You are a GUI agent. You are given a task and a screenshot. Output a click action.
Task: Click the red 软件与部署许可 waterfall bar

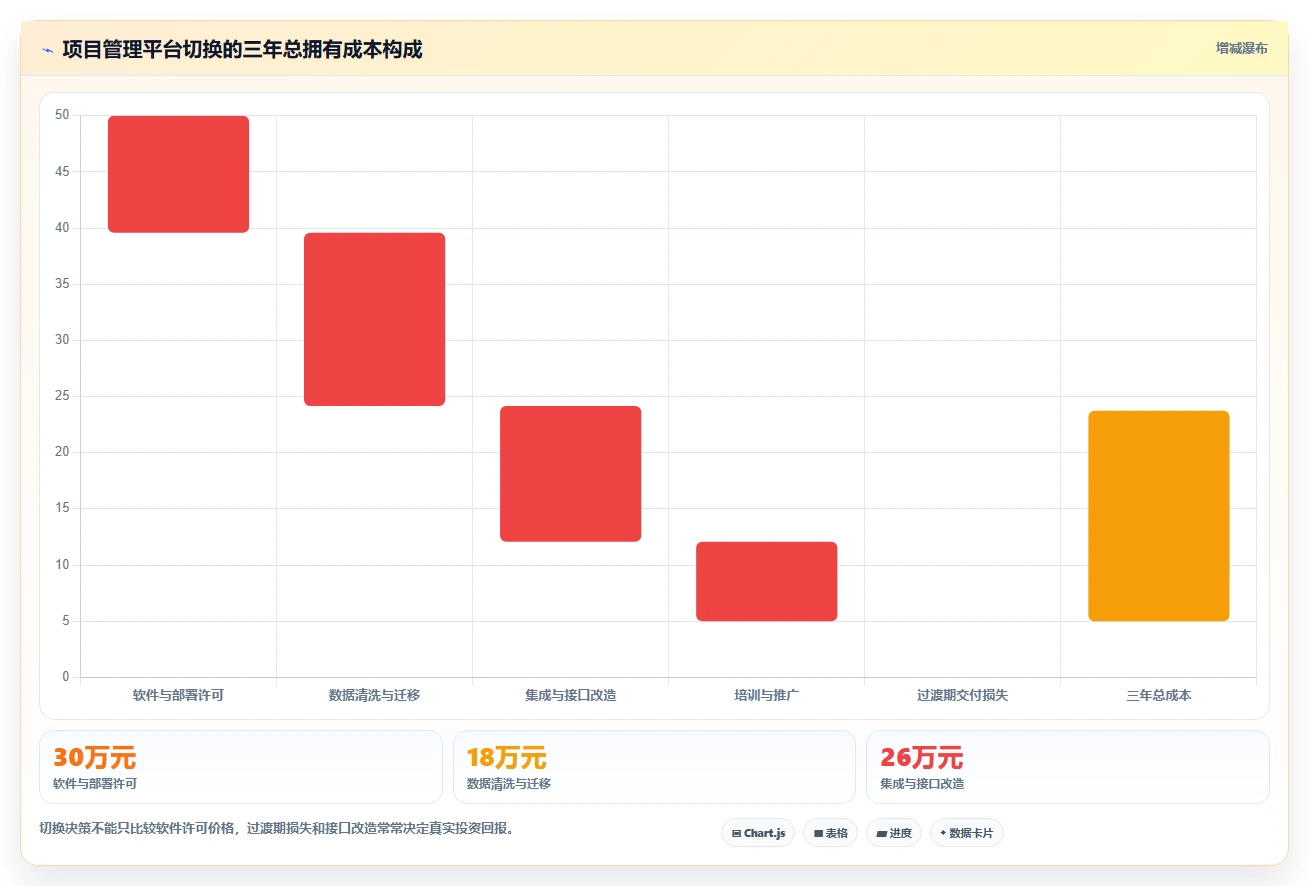178,174
